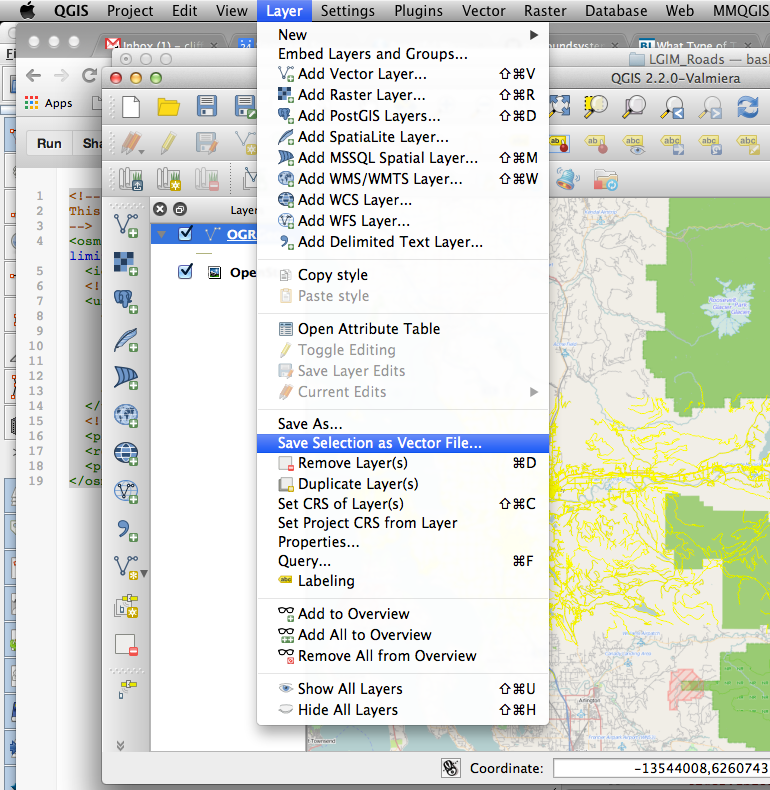Click the Zoom Full extent toolbar icon
This screenshot has width=770, height=790.
[x=560, y=107]
